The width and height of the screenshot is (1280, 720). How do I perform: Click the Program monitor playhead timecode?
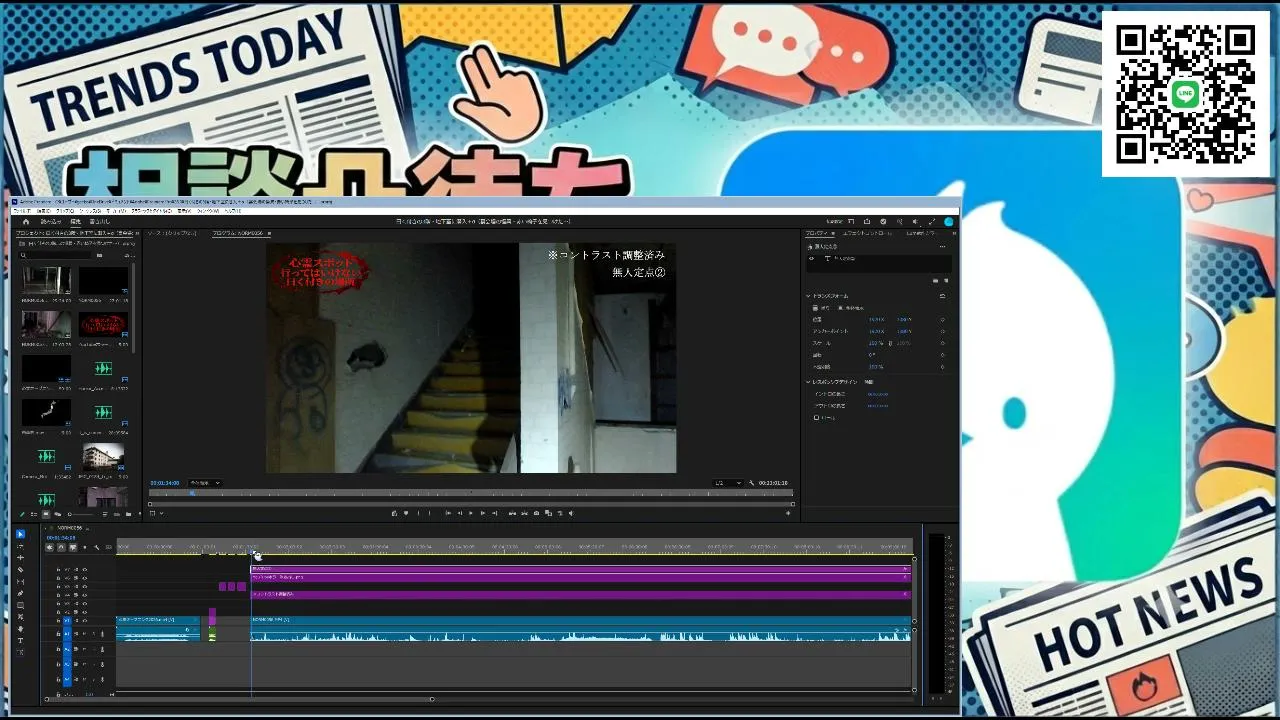(165, 483)
